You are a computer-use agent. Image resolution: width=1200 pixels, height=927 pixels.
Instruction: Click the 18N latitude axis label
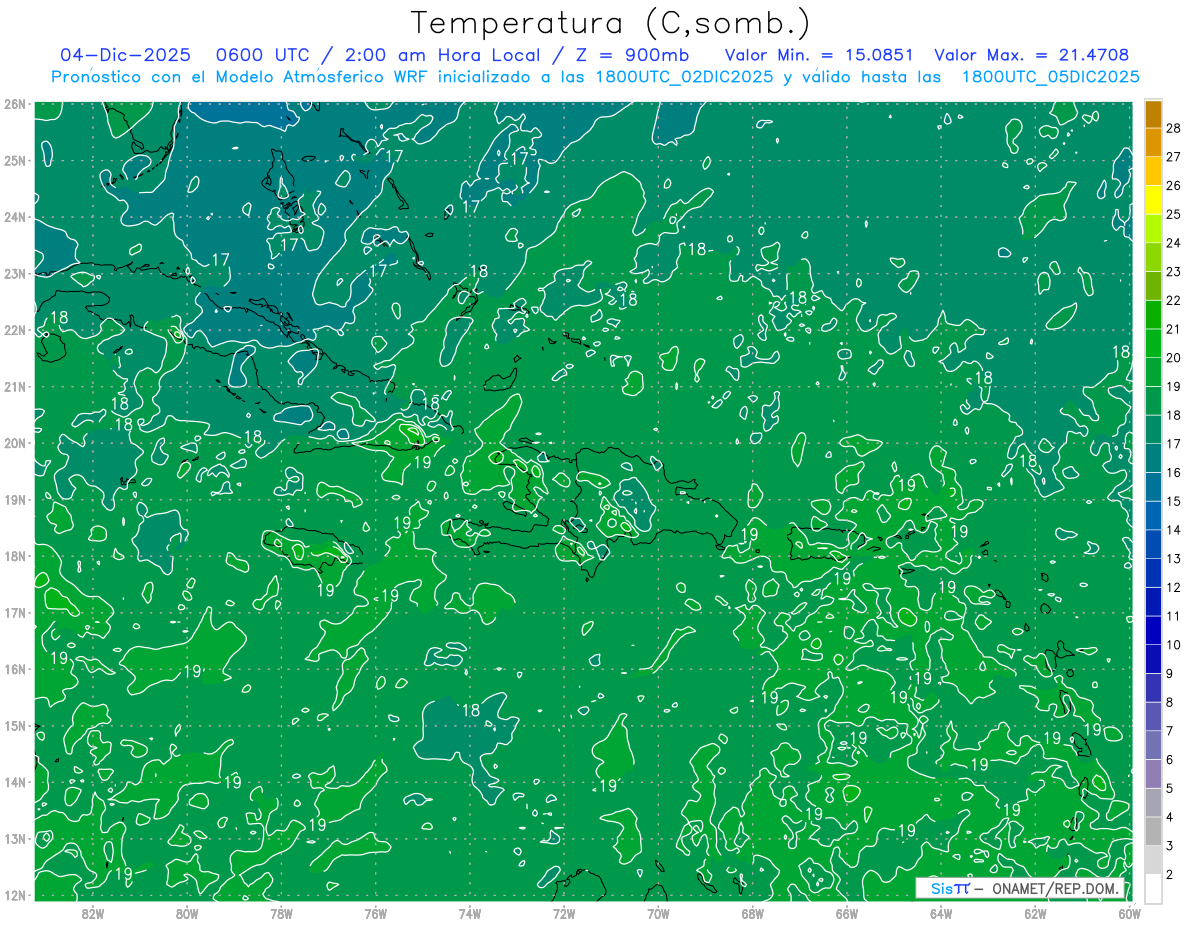click(x=15, y=556)
